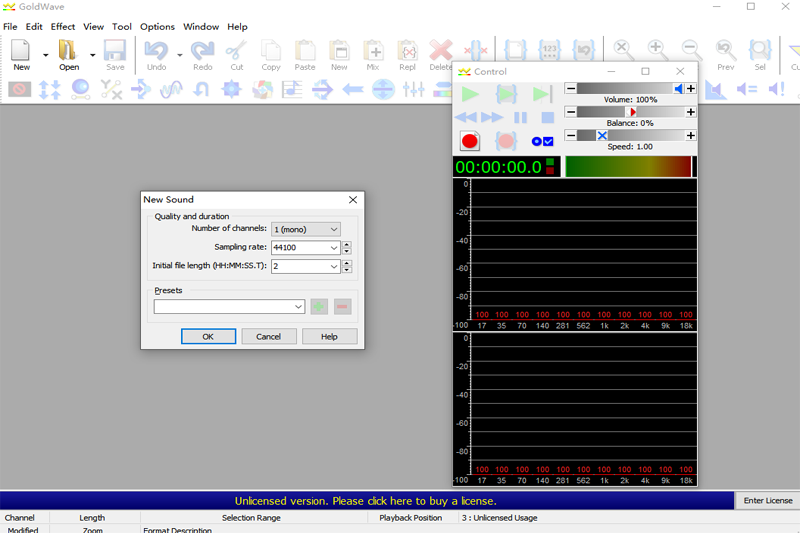Click OK in New Sound dialog
This screenshot has height=533, width=800.
tap(208, 337)
